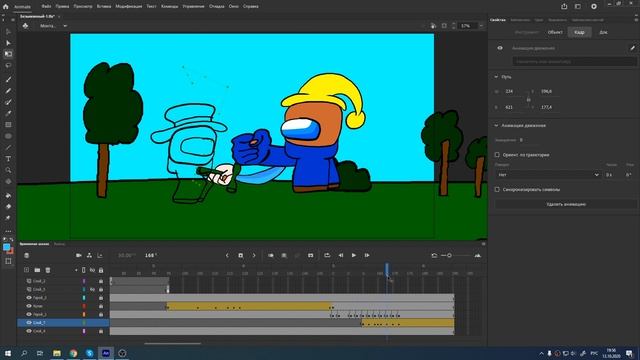Lock all layers via header lock icon
The height and width of the screenshot is (360, 640).
pyautogui.click(x=101, y=270)
